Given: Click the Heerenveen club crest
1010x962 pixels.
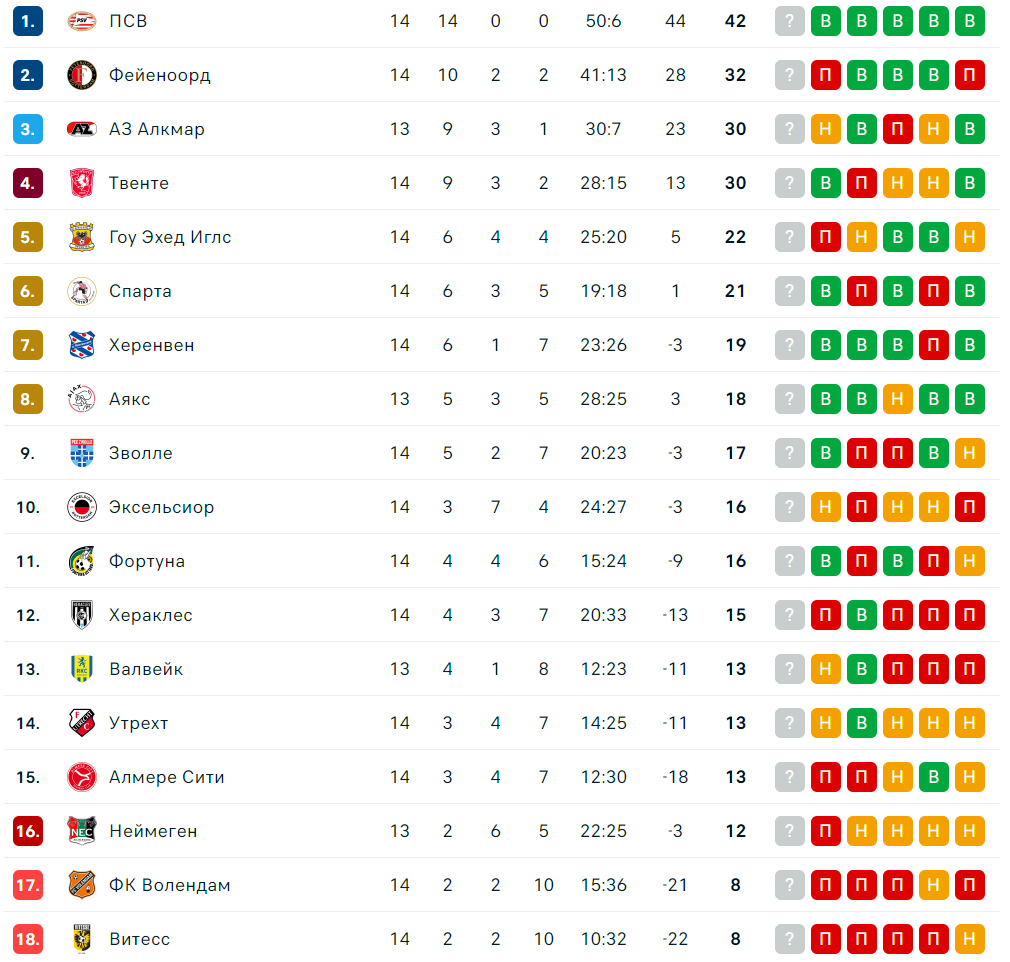Looking at the screenshot, I should (82, 345).
